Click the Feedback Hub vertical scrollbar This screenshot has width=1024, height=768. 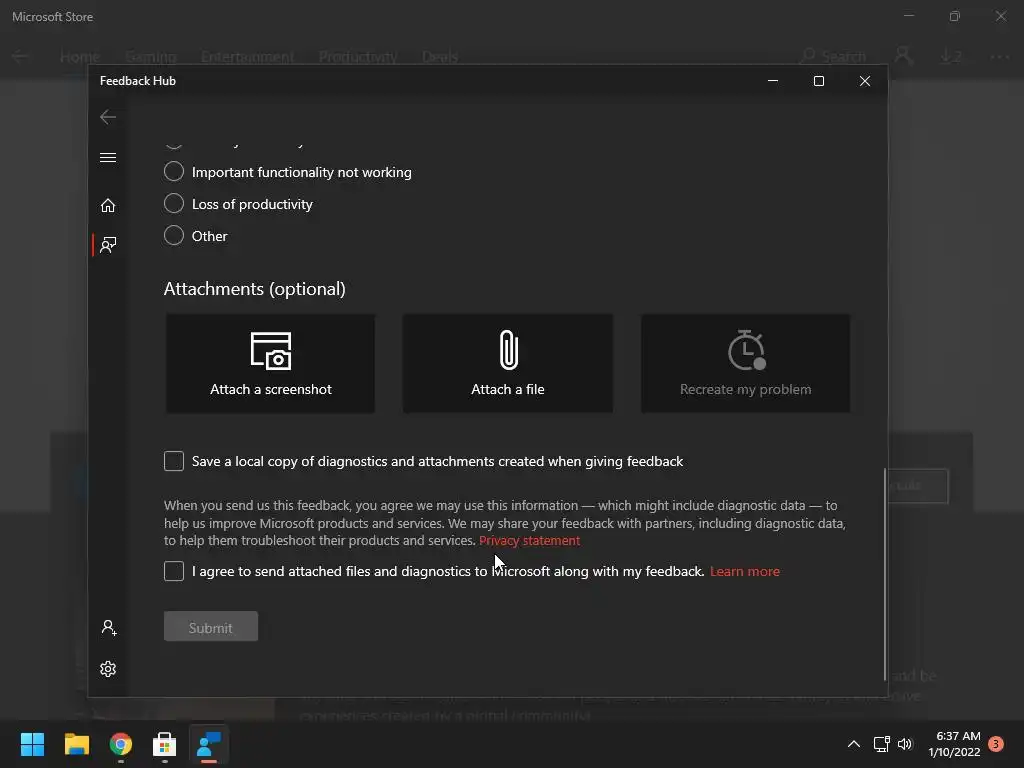[885, 575]
